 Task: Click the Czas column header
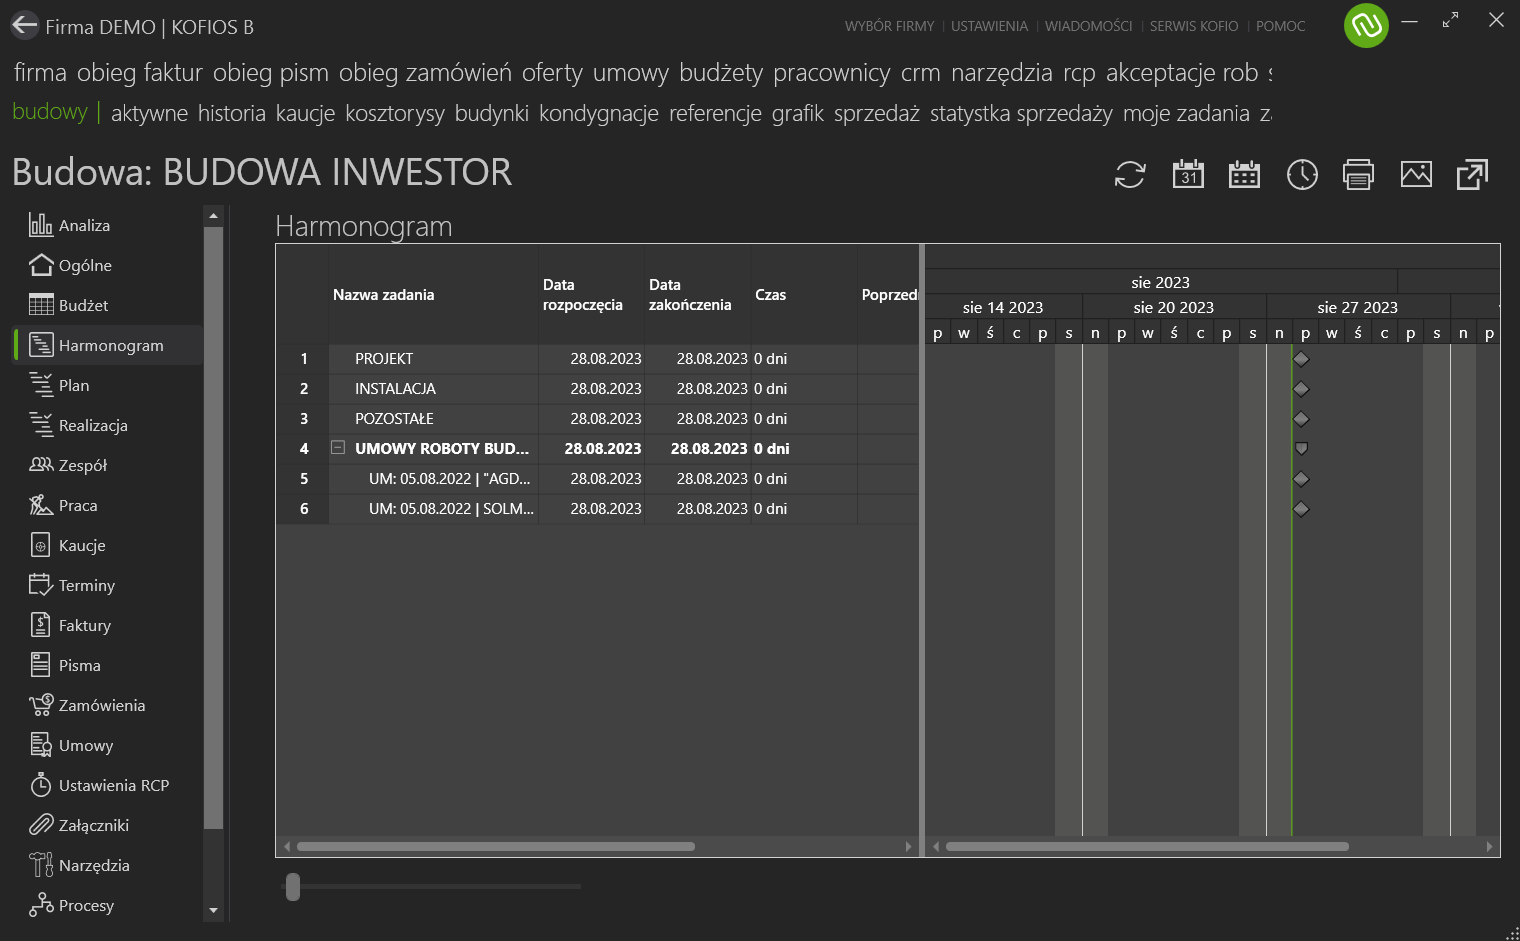[804, 295]
